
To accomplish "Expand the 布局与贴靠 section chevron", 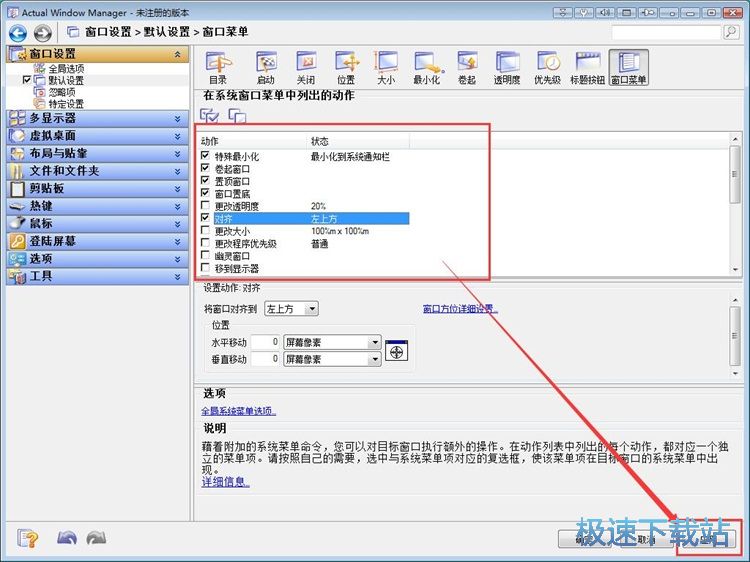I will point(177,154).
